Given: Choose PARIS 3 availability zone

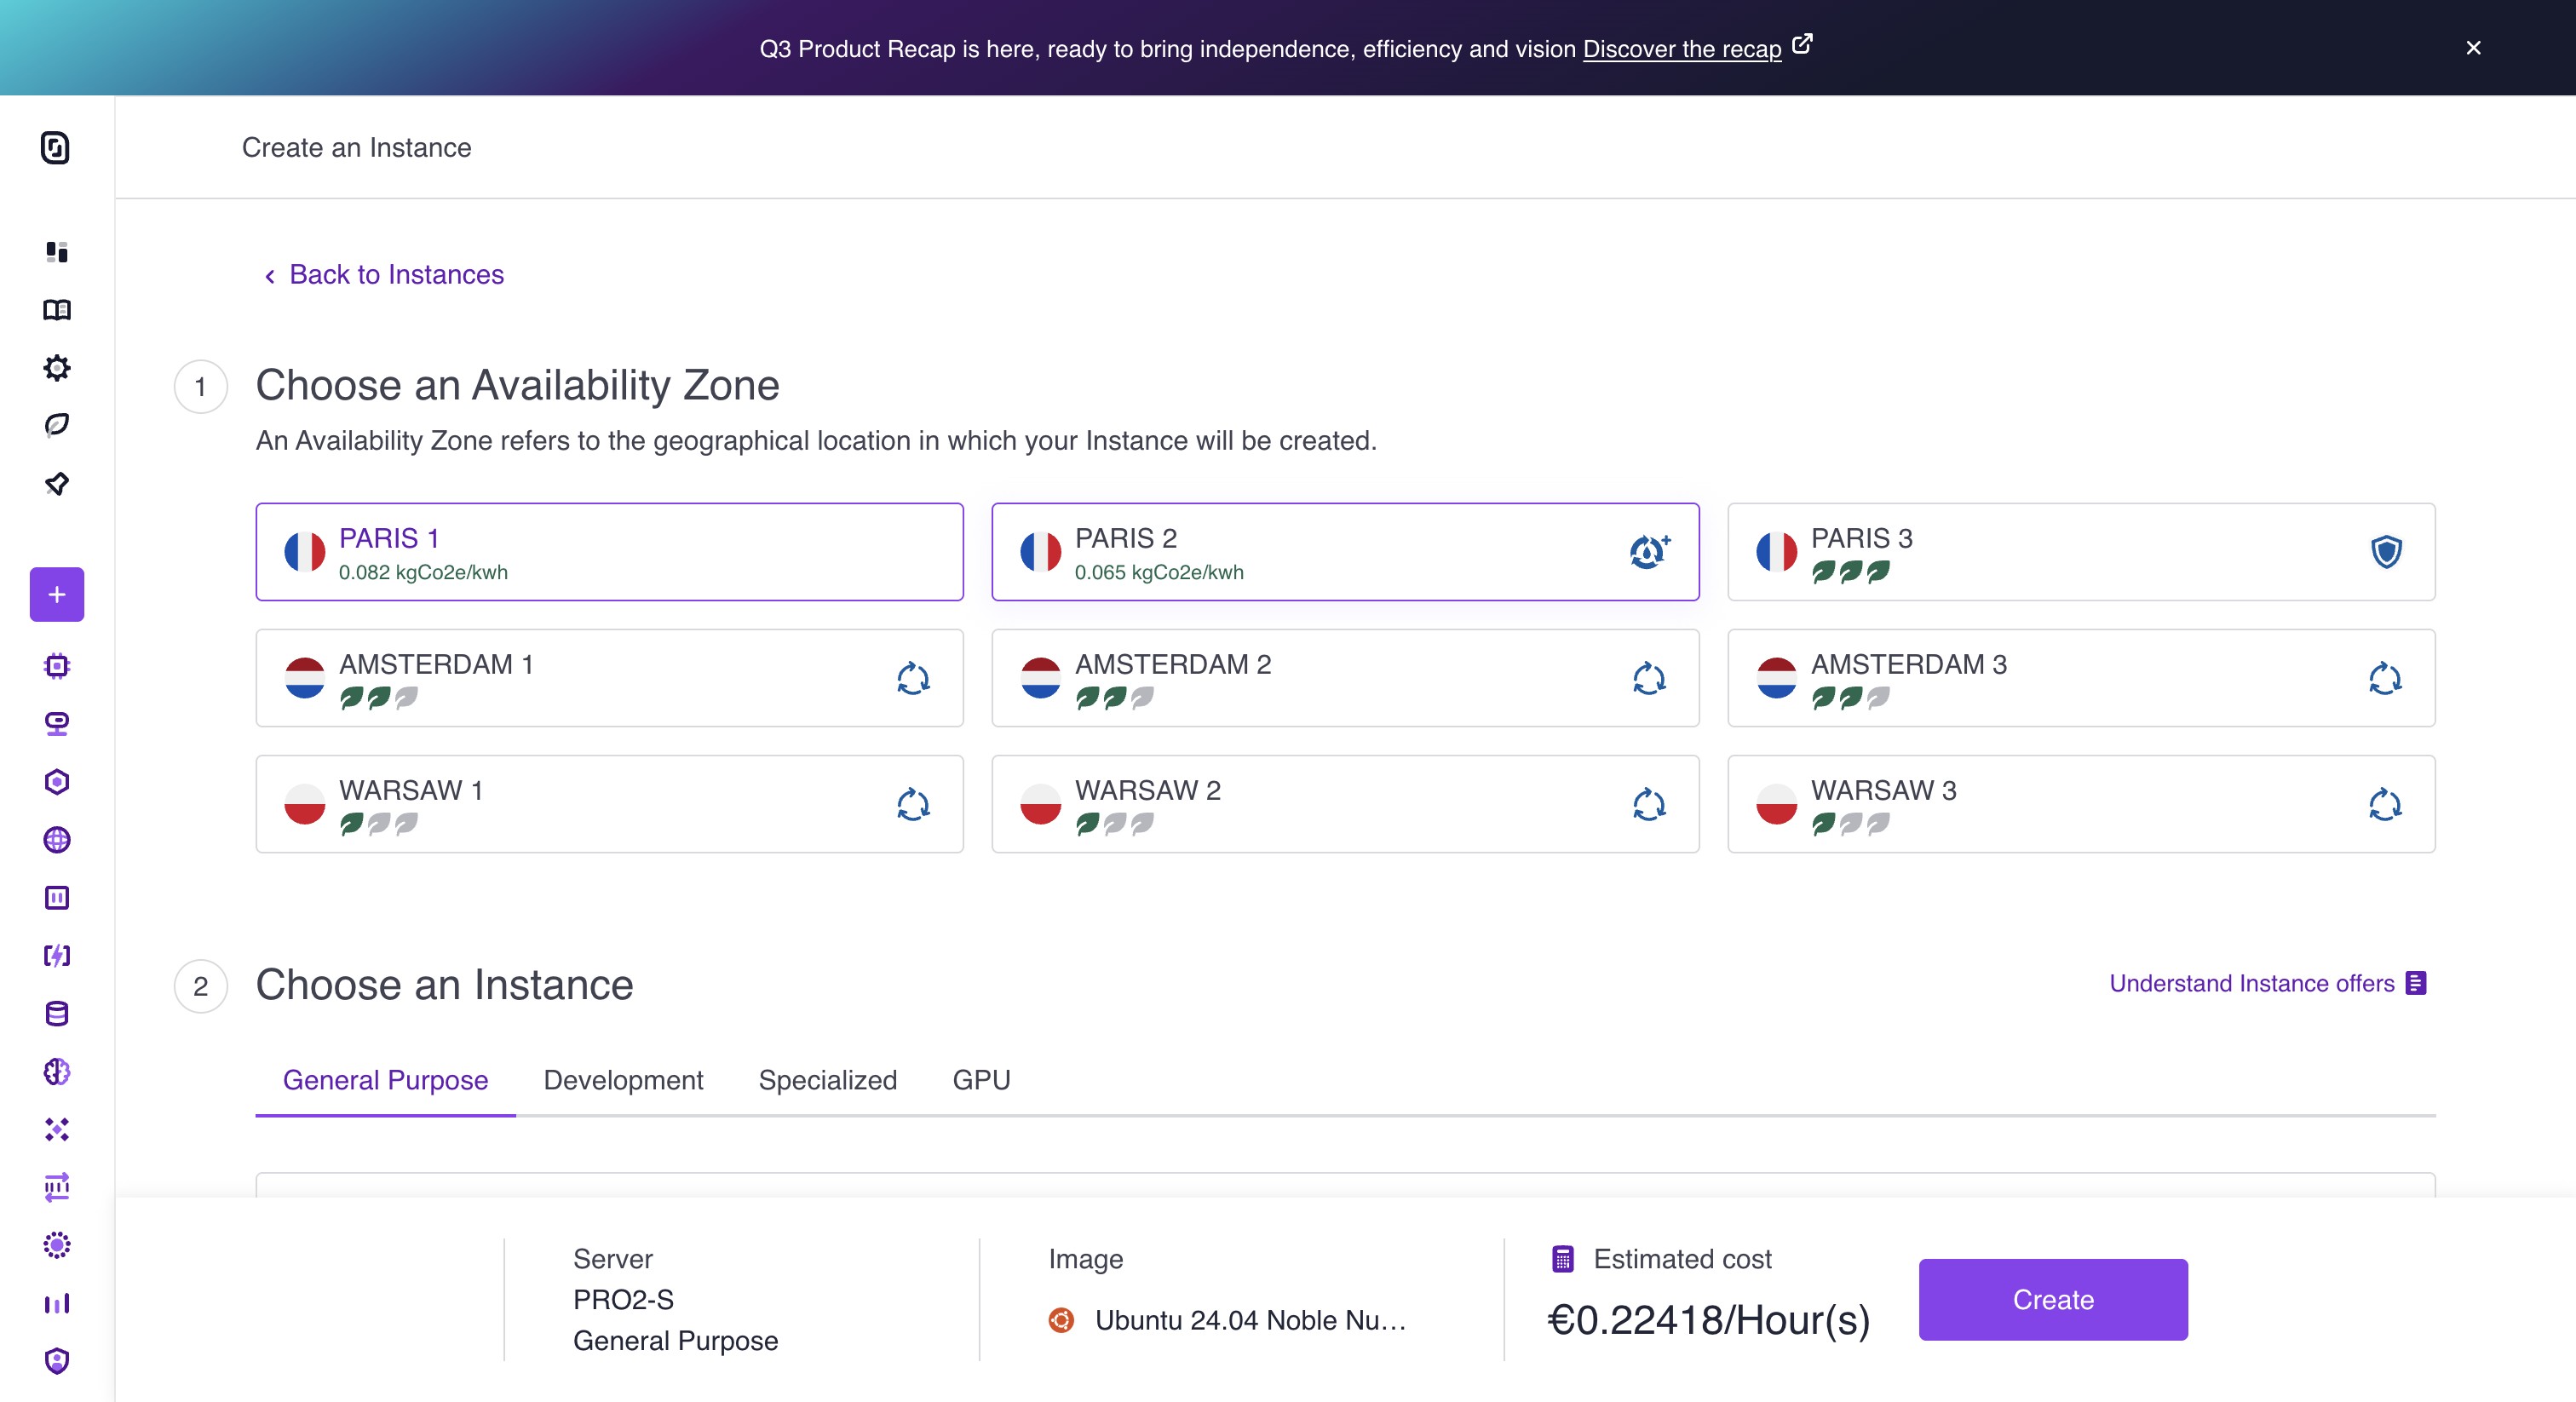Looking at the screenshot, I should click(x=2080, y=552).
